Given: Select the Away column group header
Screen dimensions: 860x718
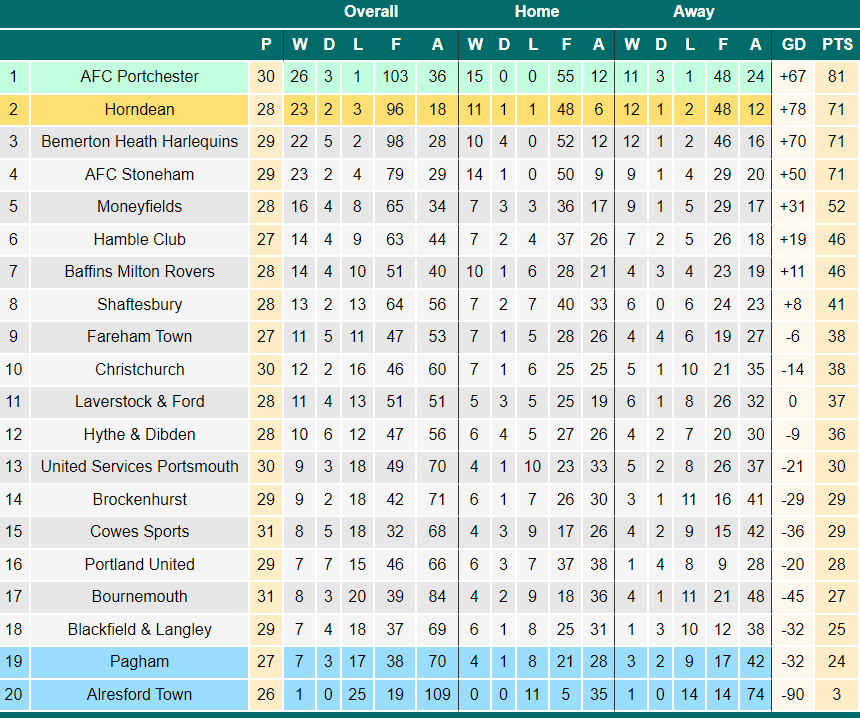Looking at the screenshot, I should 694,12.
